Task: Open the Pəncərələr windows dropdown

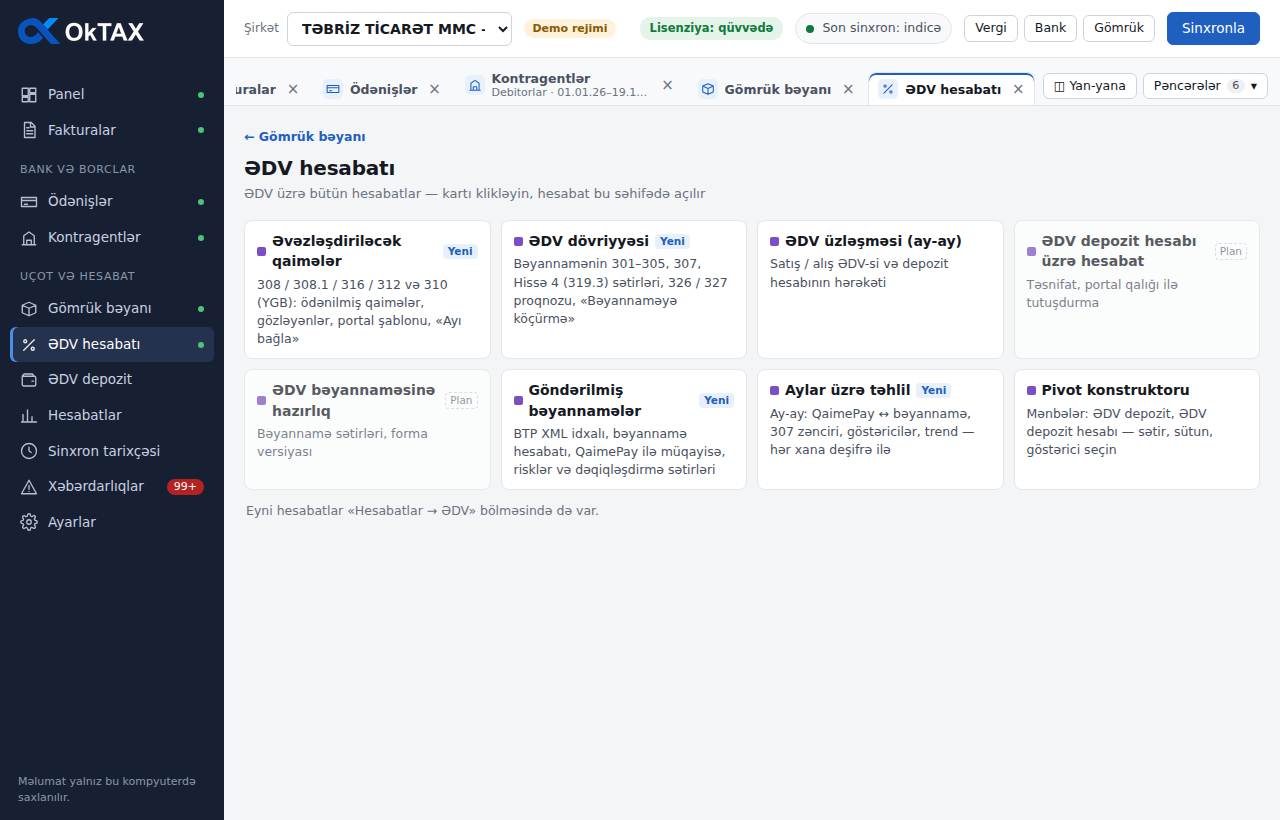Action: 1205,86
